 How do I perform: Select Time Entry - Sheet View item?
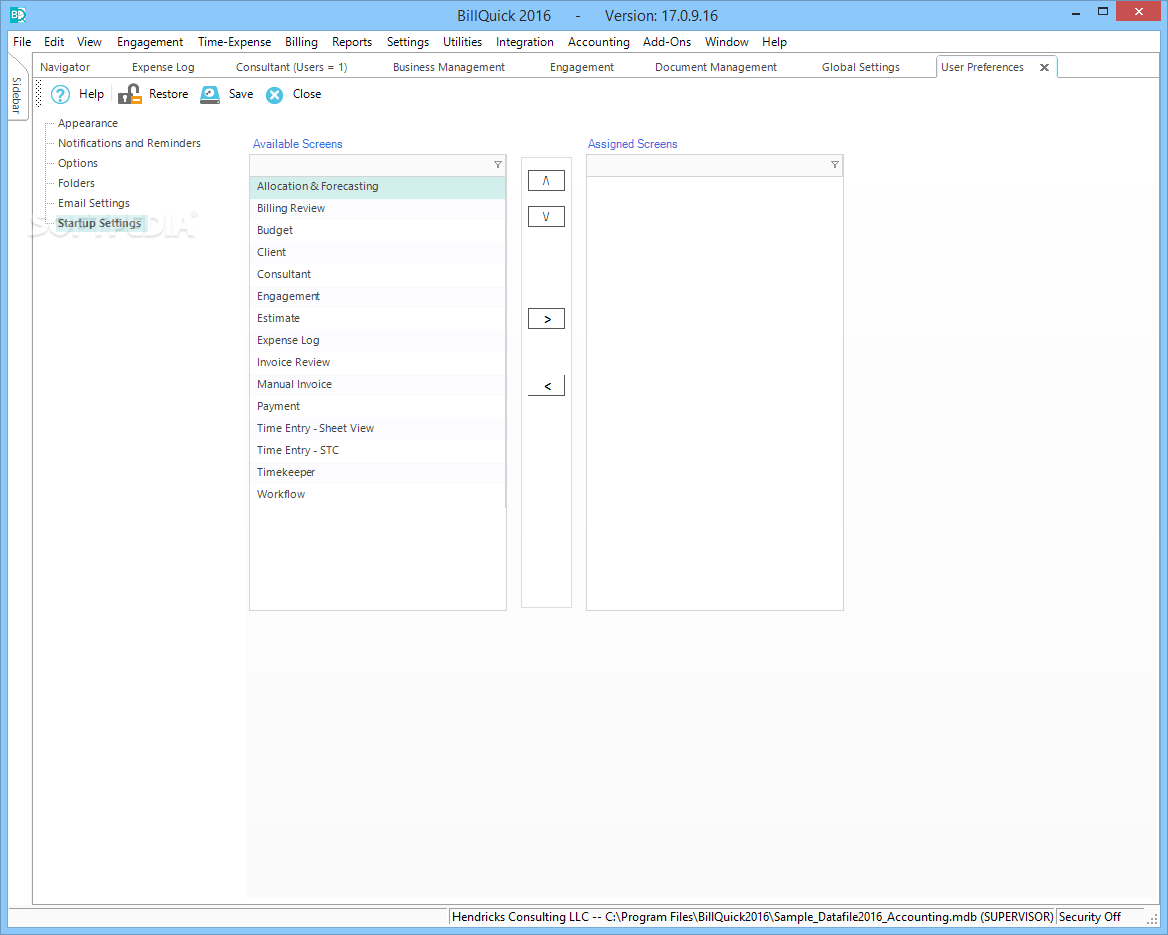(x=378, y=428)
